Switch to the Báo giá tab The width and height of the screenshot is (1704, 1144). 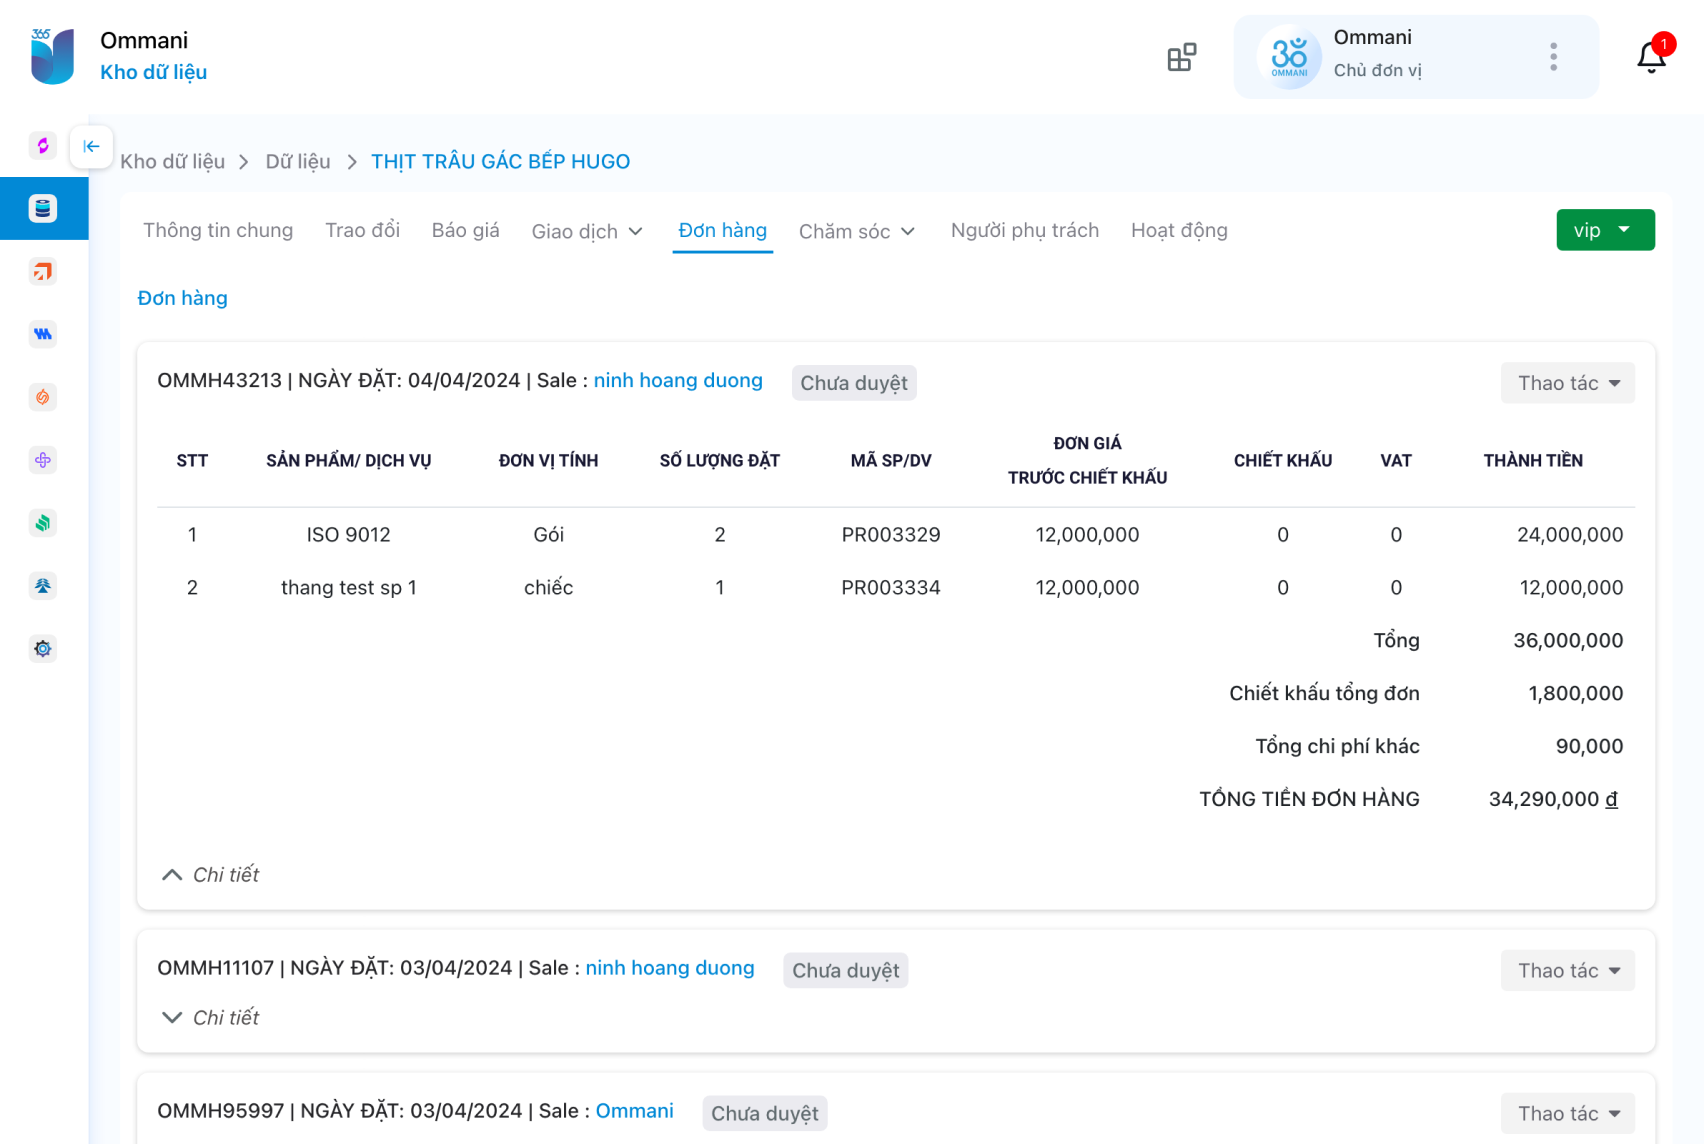point(465,230)
